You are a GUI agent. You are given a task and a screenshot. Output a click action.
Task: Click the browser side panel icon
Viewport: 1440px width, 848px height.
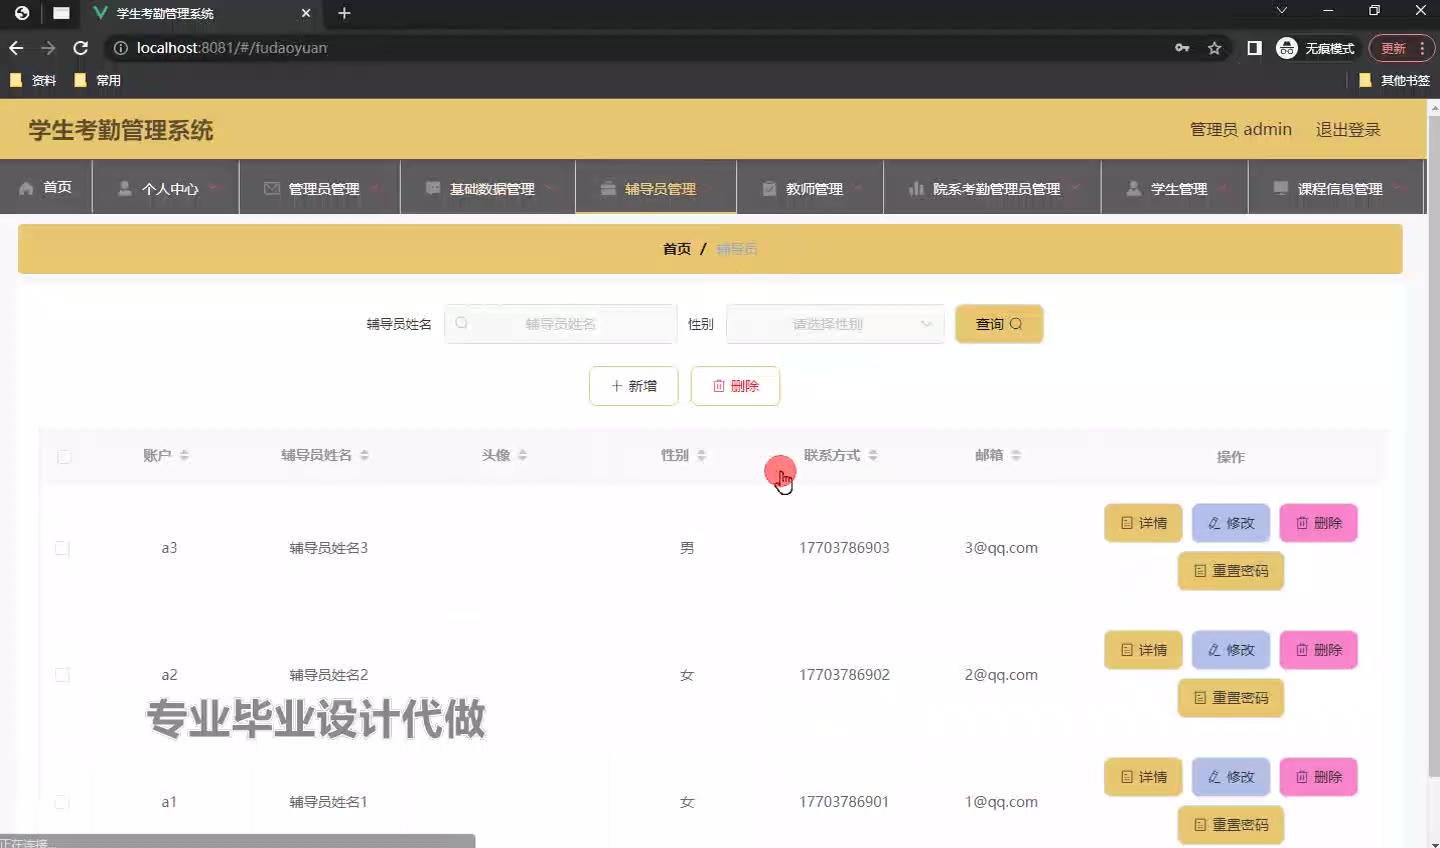click(1254, 48)
